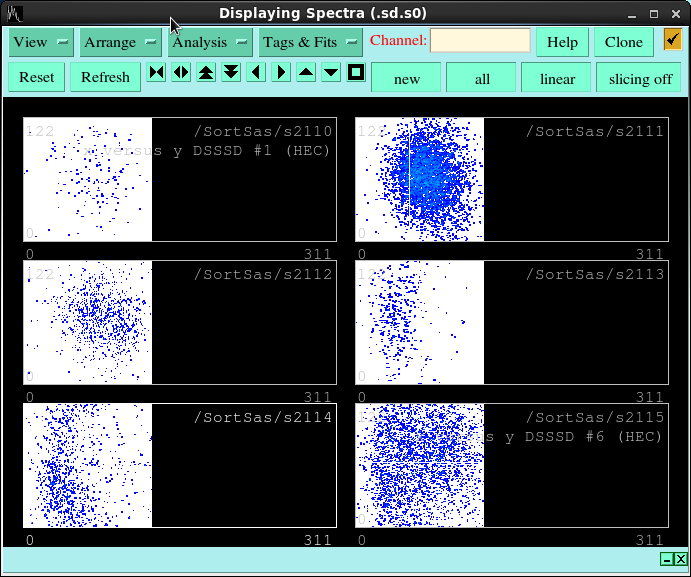Click the spectrum app icon in title bar
This screenshot has height=577, width=691.
(15, 14)
